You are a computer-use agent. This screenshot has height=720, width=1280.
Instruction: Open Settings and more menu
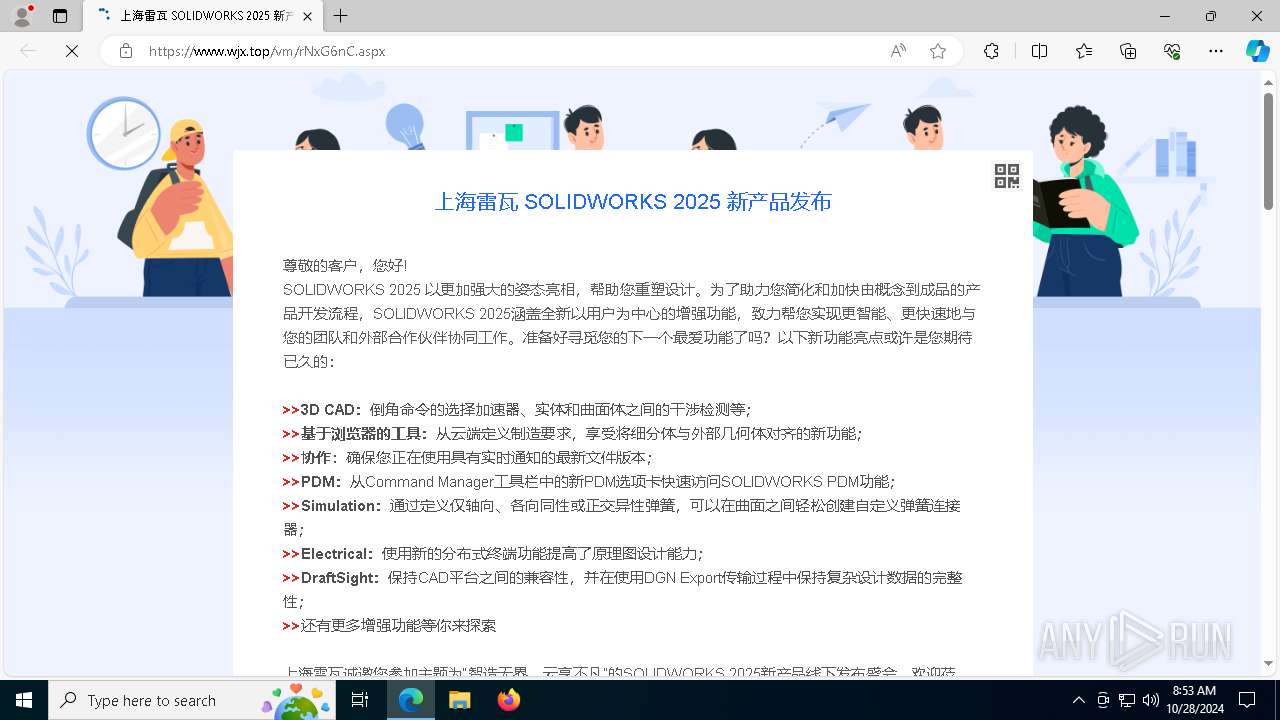point(1216,51)
